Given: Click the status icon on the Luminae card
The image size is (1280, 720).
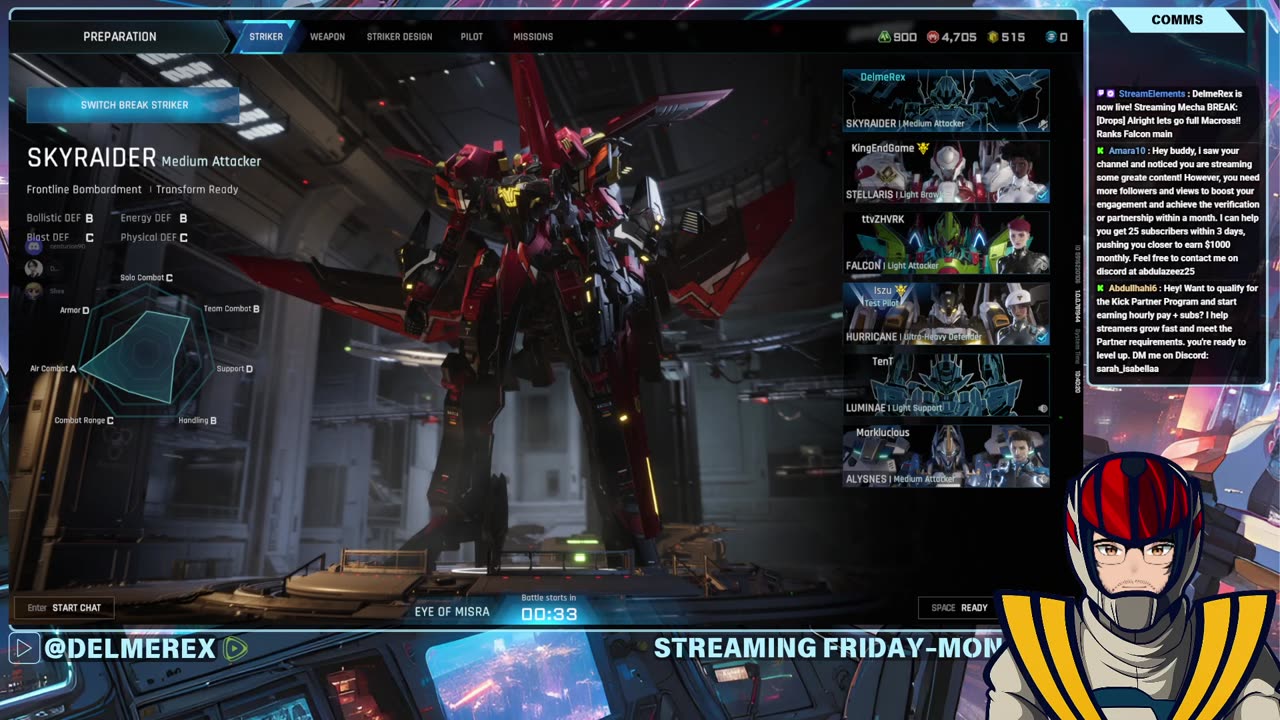Looking at the screenshot, I should (1043, 408).
